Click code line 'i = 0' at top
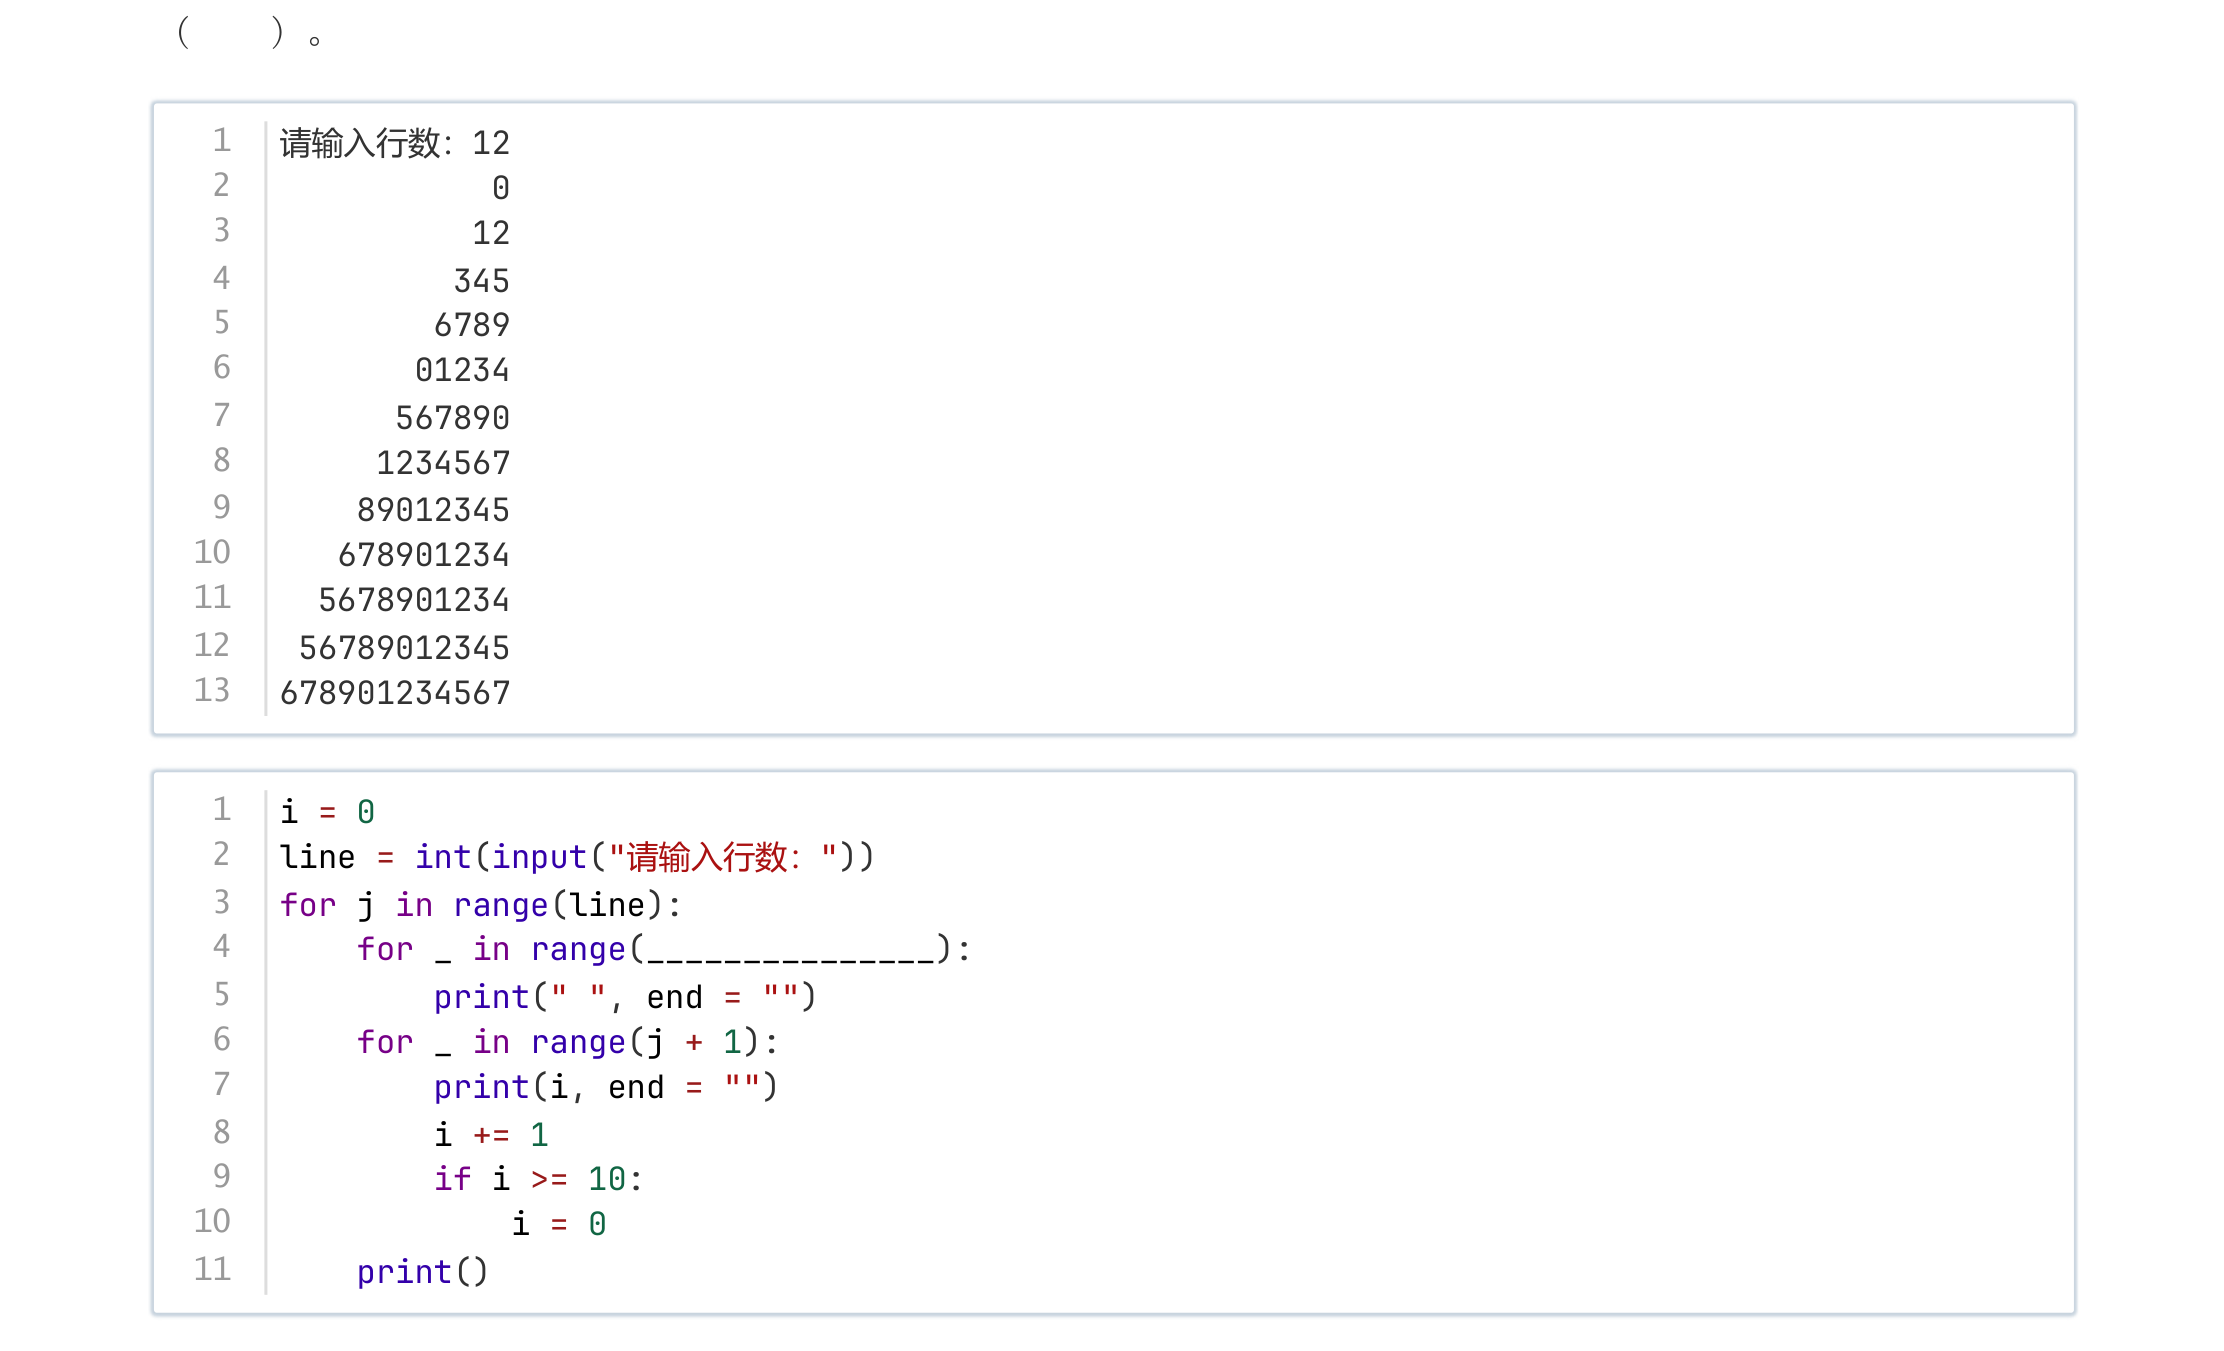The width and height of the screenshot is (2224, 1351). coord(328,812)
